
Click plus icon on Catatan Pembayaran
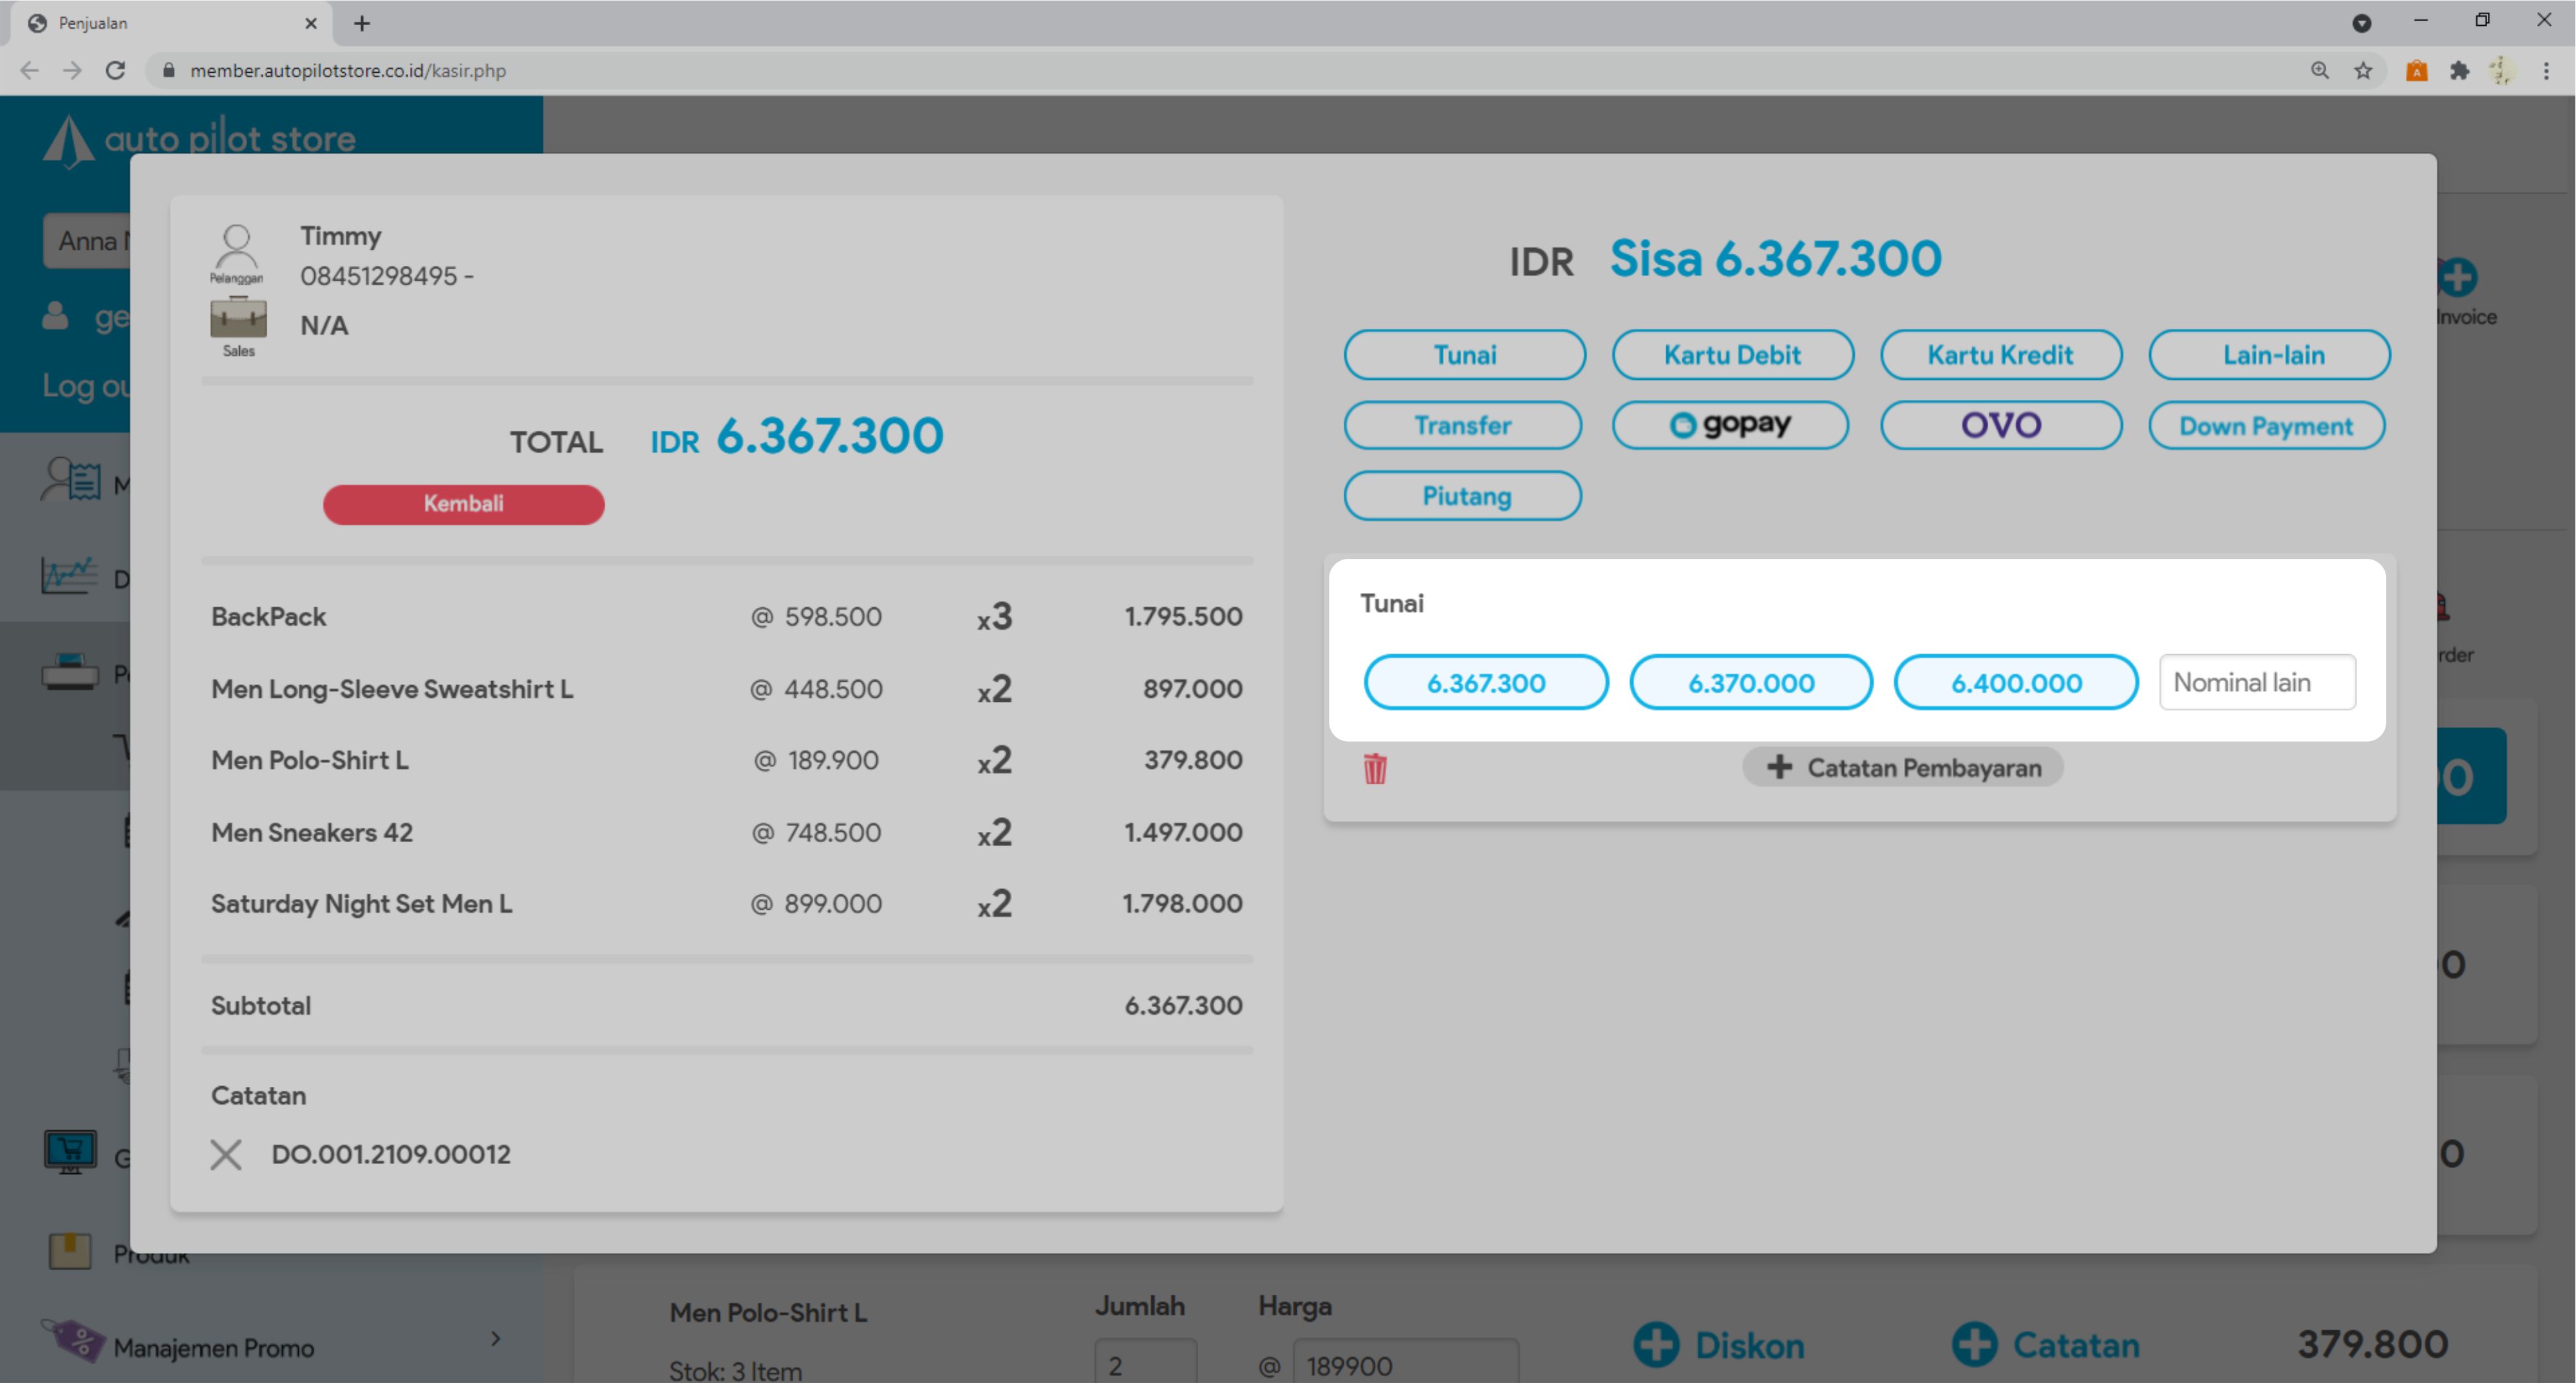click(x=1779, y=767)
